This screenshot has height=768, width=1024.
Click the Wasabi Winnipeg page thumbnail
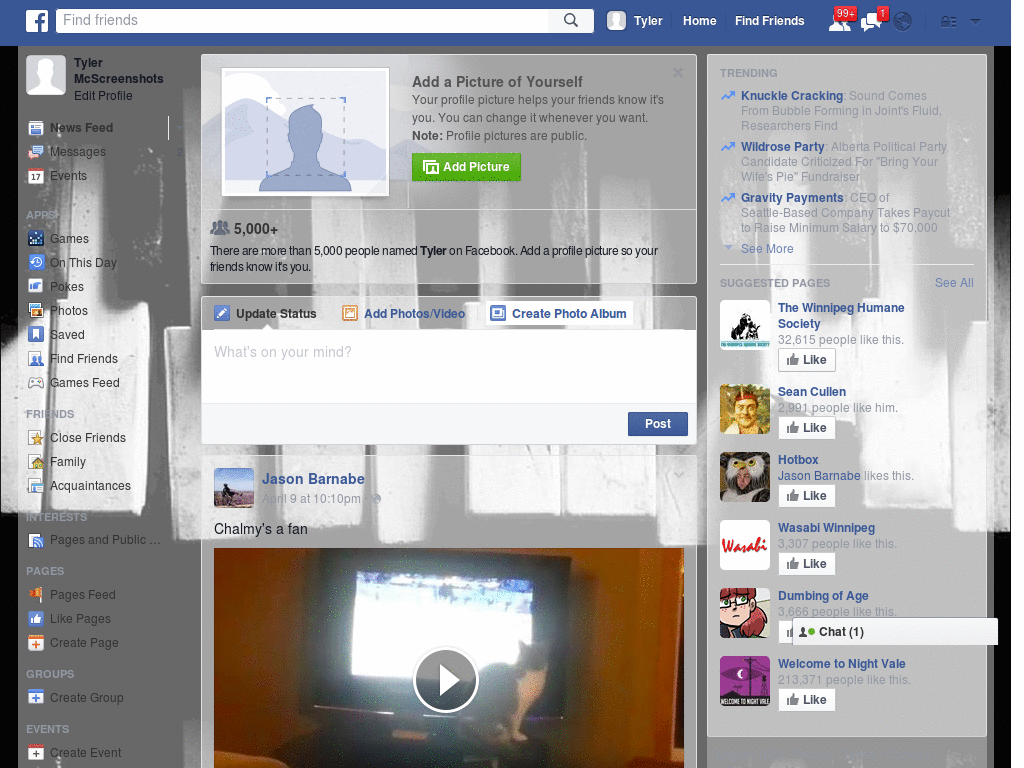point(744,545)
